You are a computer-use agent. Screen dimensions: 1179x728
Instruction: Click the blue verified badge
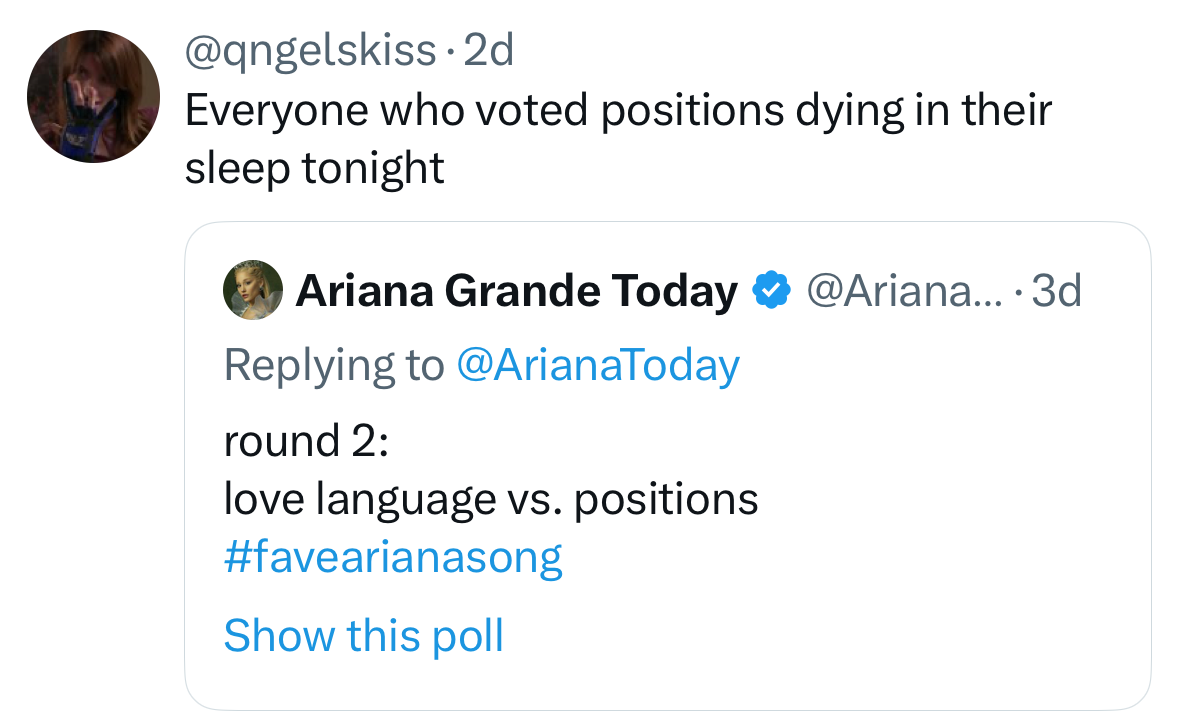click(771, 291)
